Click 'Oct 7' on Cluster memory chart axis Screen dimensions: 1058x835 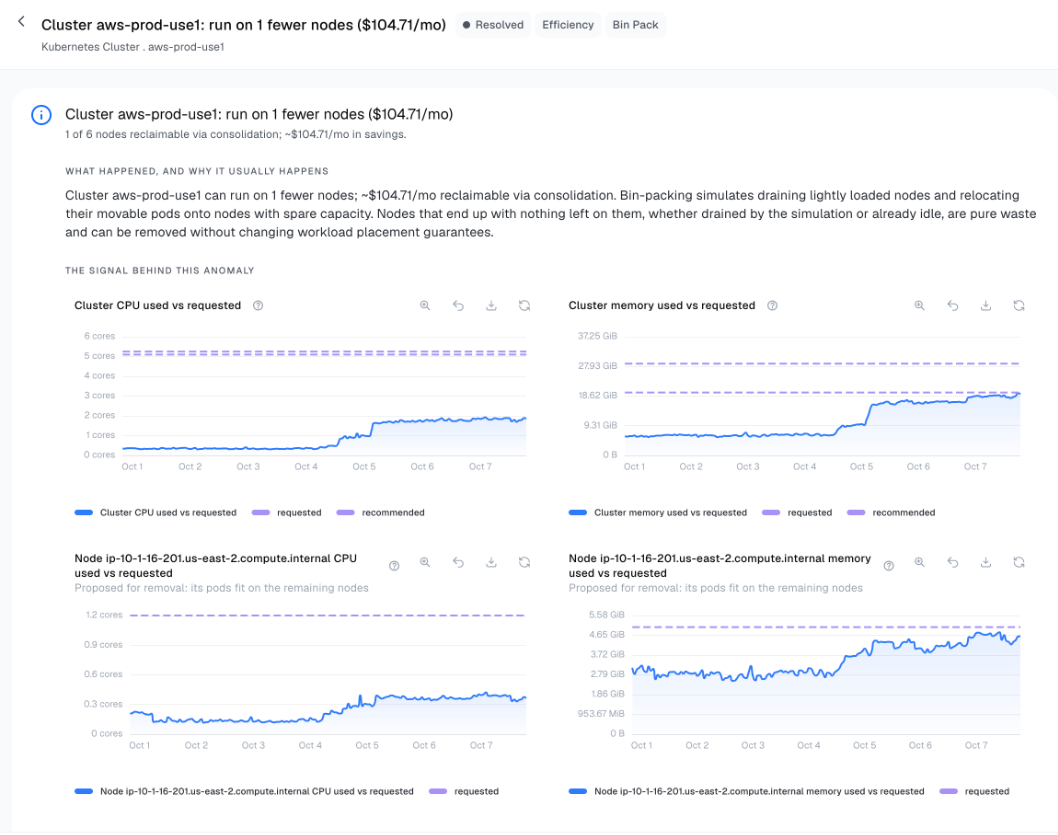[x=975, y=467]
